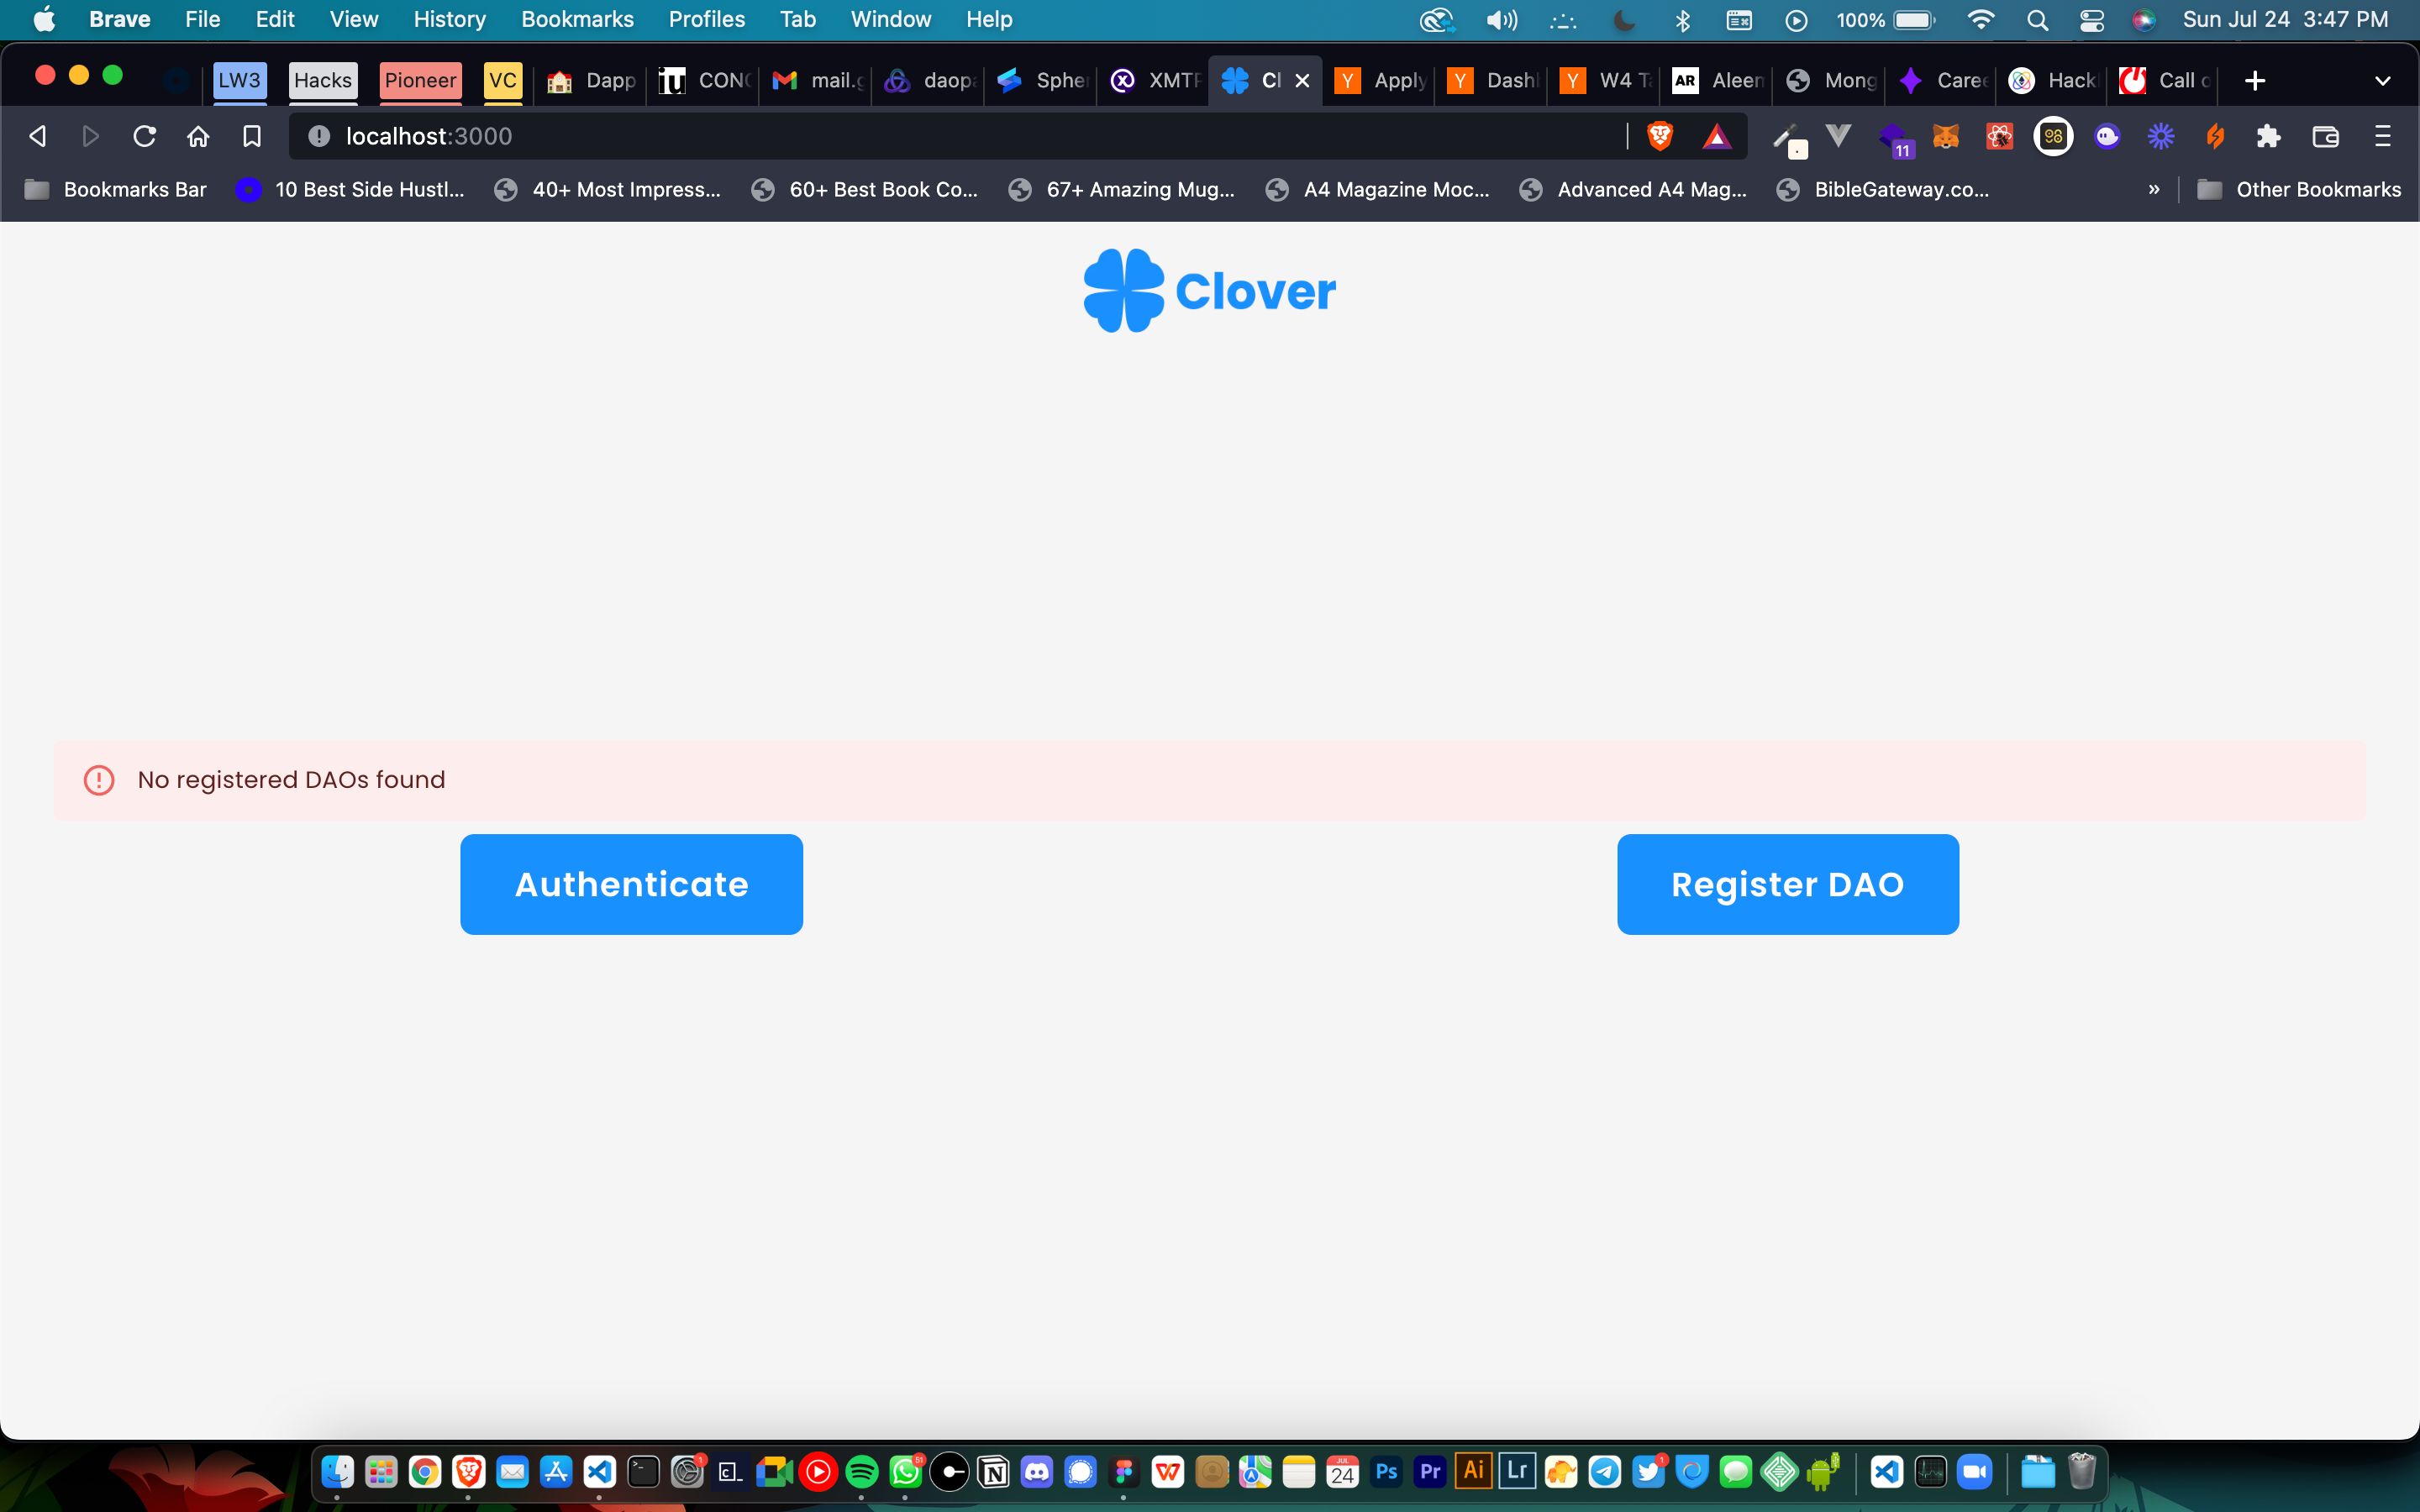Open a new tab with plus button
Image resolution: width=2420 pixels, height=1512 pixels.
pos(2255,81)
